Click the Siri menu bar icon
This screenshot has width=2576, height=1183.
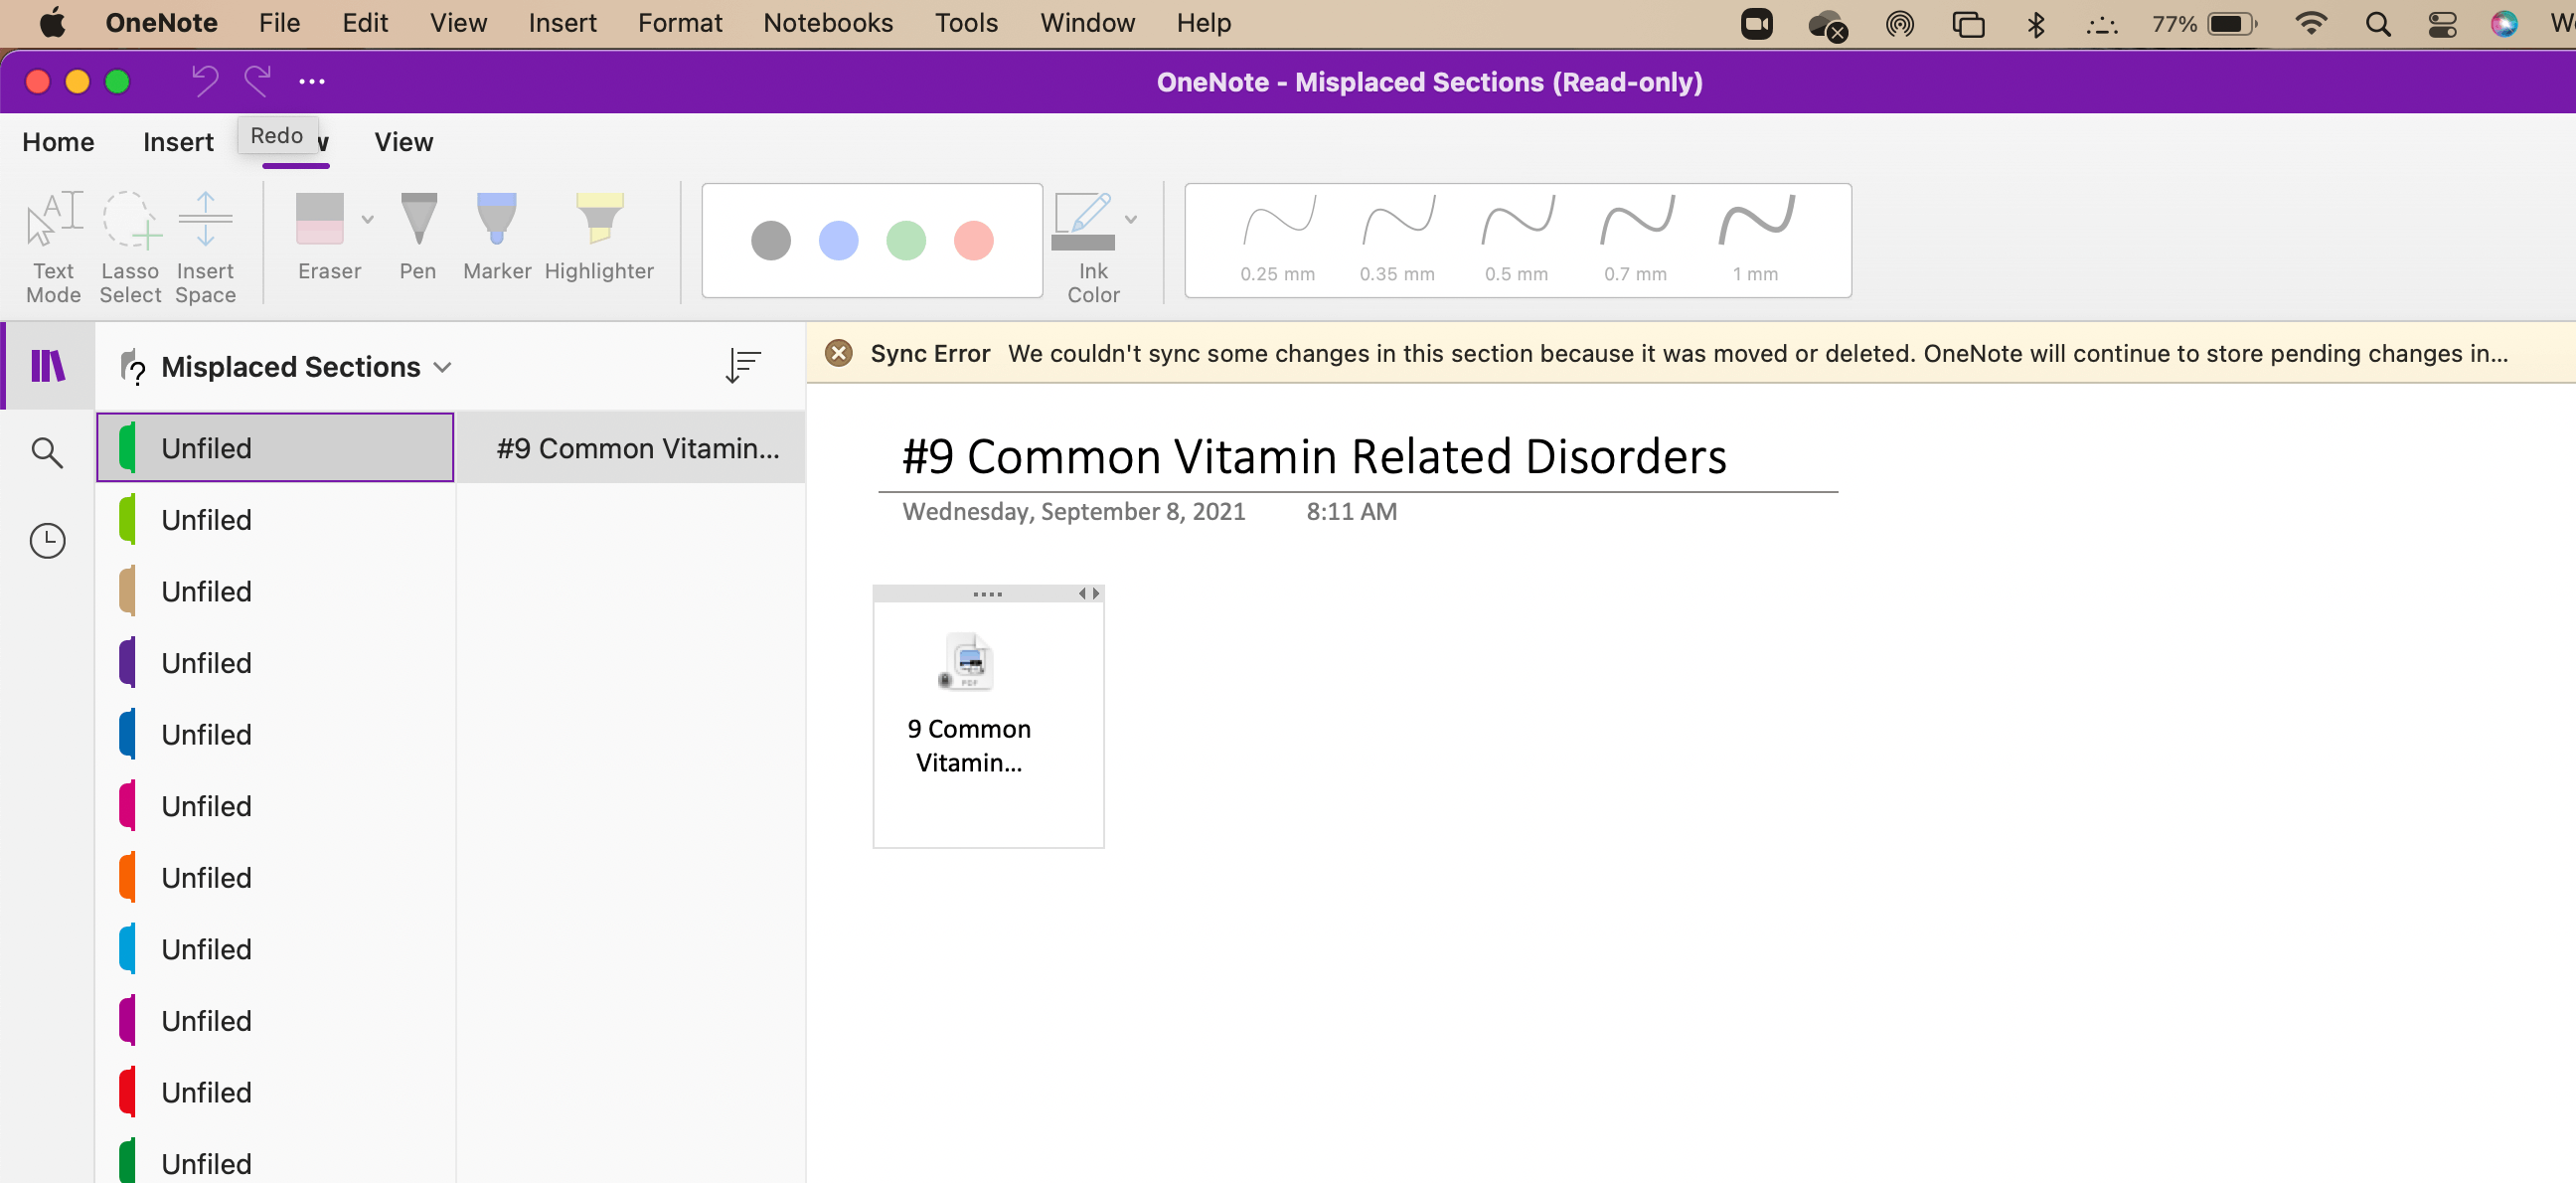click(x=2504, y=23)
